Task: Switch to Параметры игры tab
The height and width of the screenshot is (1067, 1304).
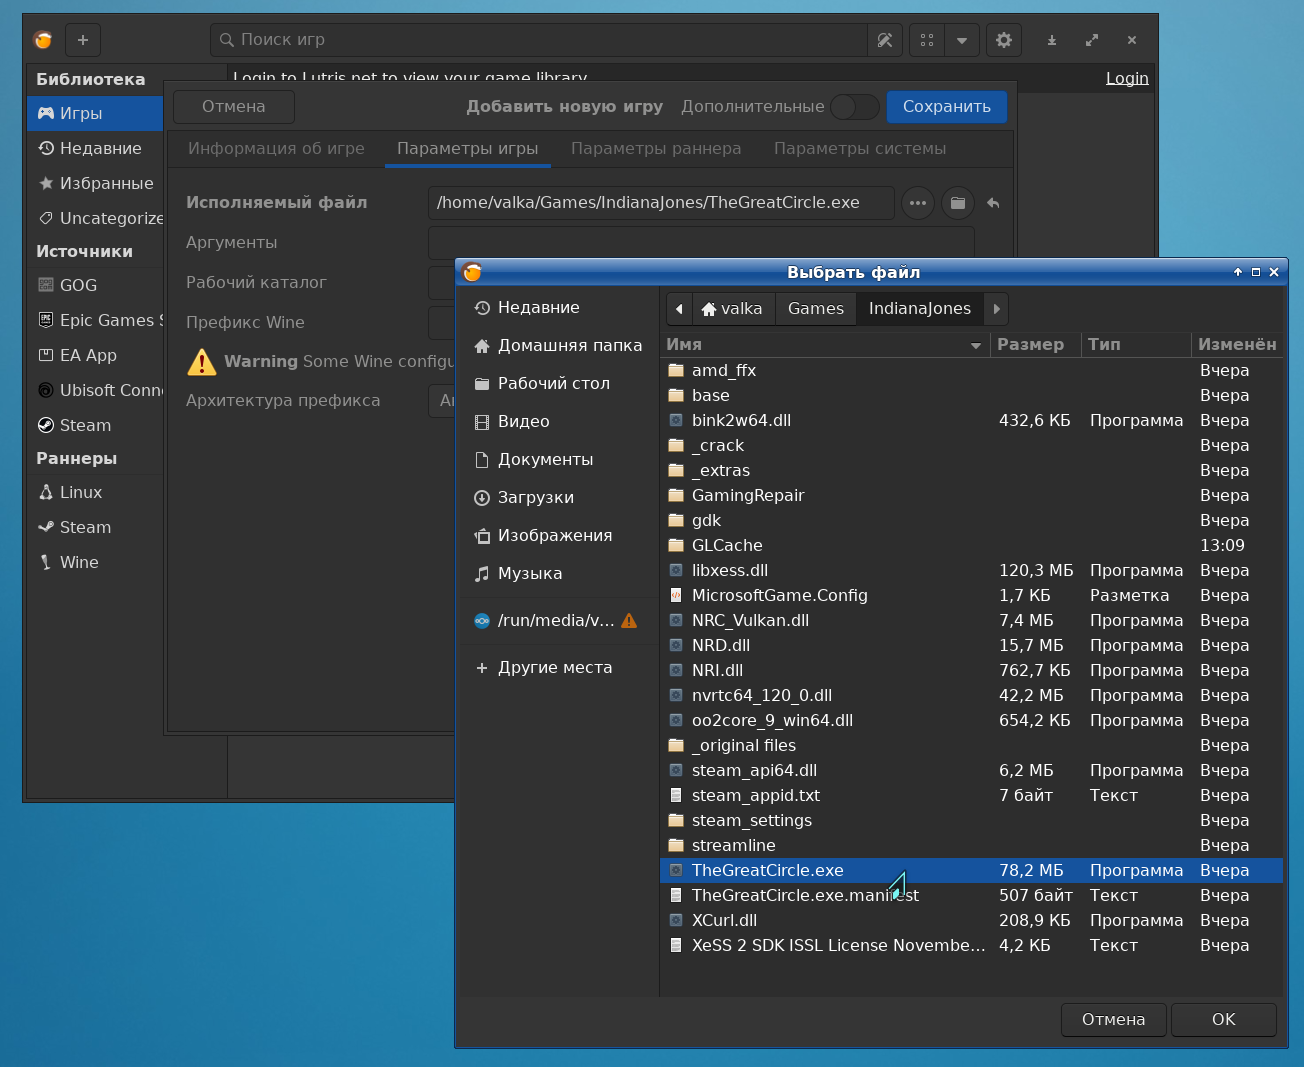Action: [468, 148]
